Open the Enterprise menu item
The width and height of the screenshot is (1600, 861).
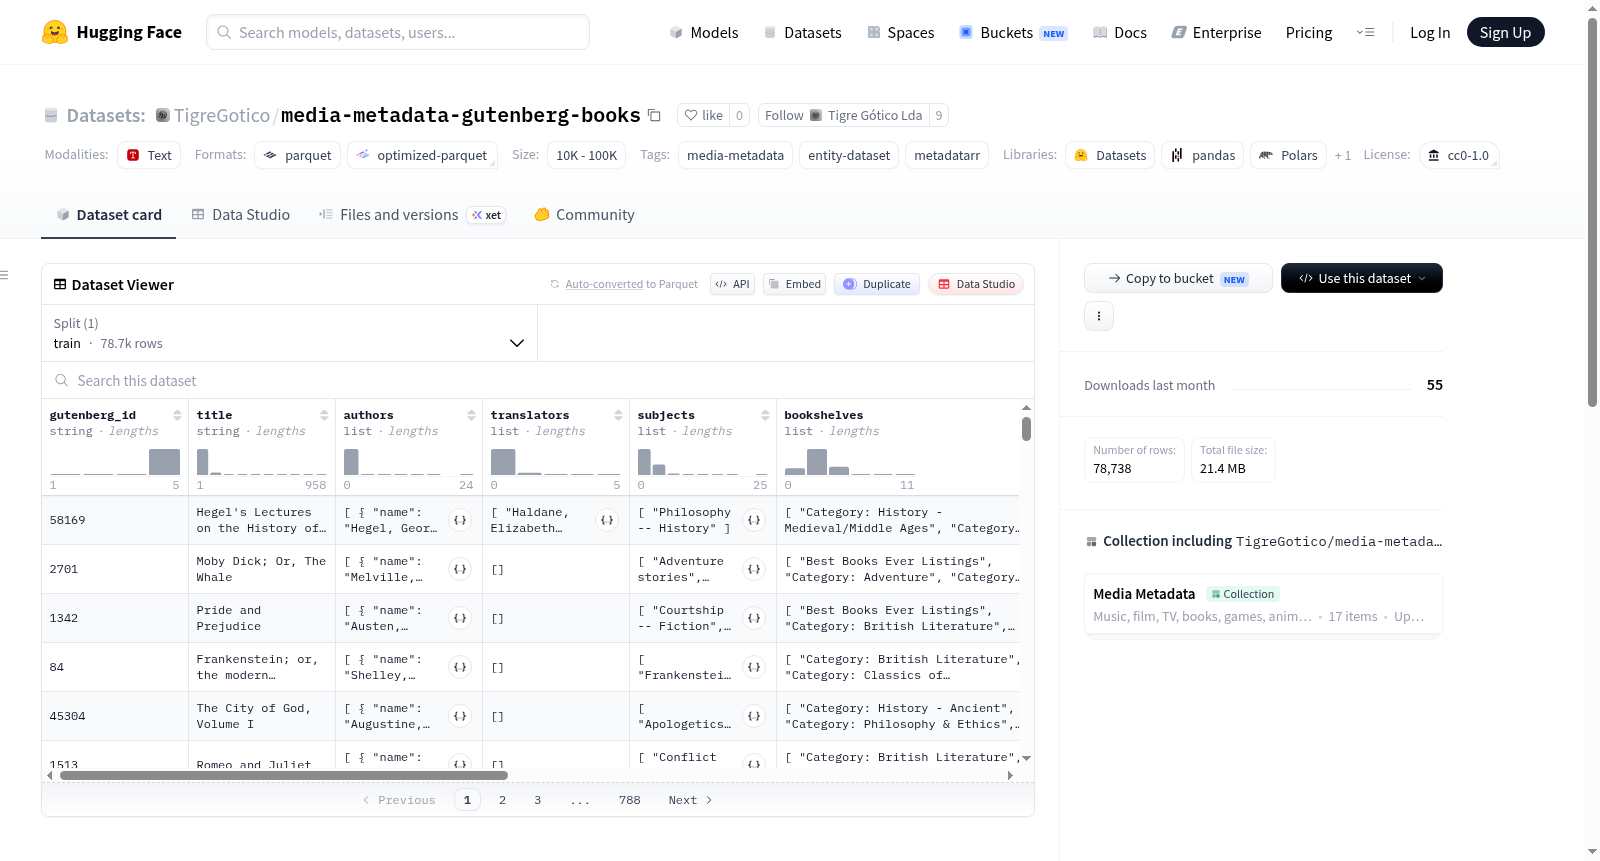click(1216, 32)
